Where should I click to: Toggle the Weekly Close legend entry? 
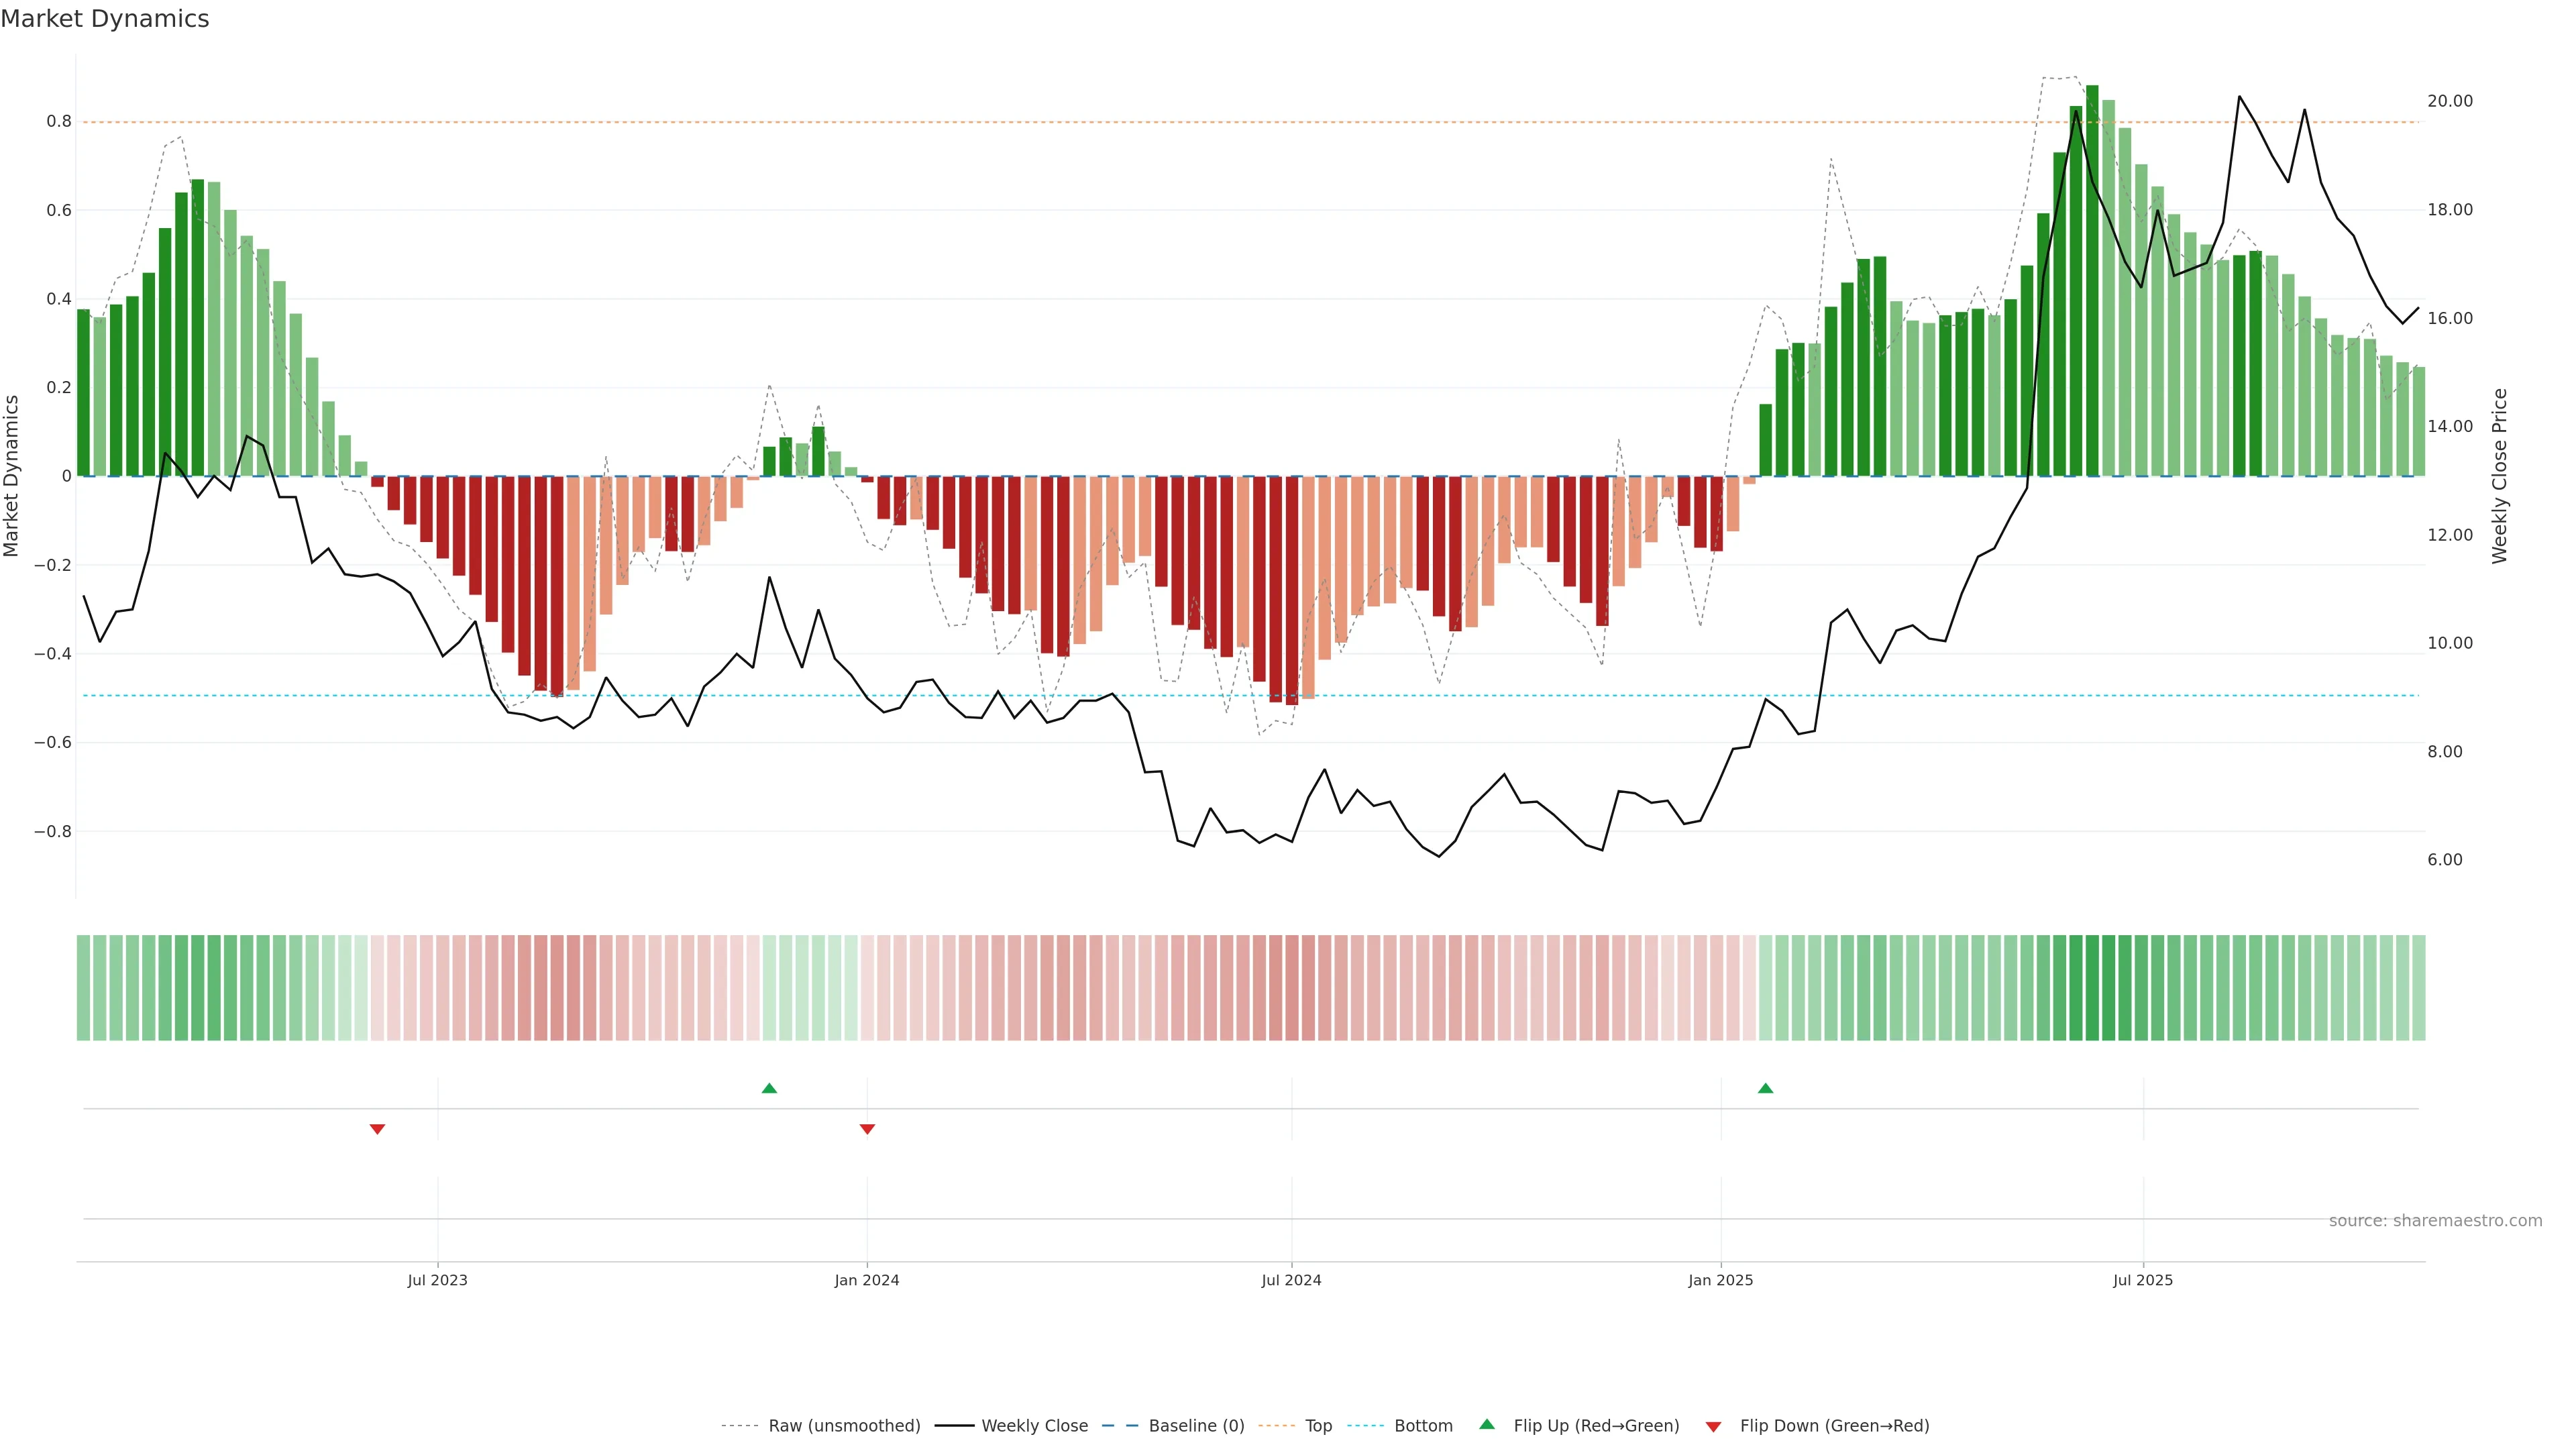pos(1034,1426)
